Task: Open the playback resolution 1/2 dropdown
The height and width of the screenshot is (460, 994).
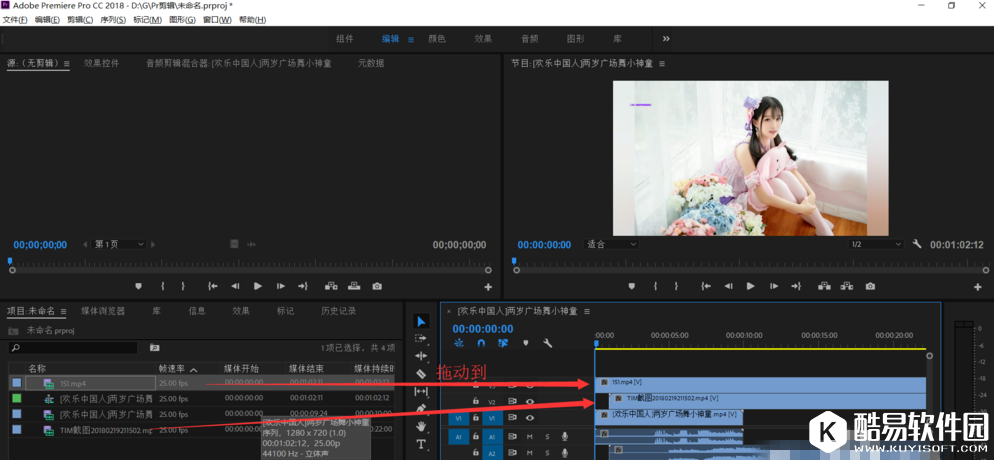Action: pos(875,244)
